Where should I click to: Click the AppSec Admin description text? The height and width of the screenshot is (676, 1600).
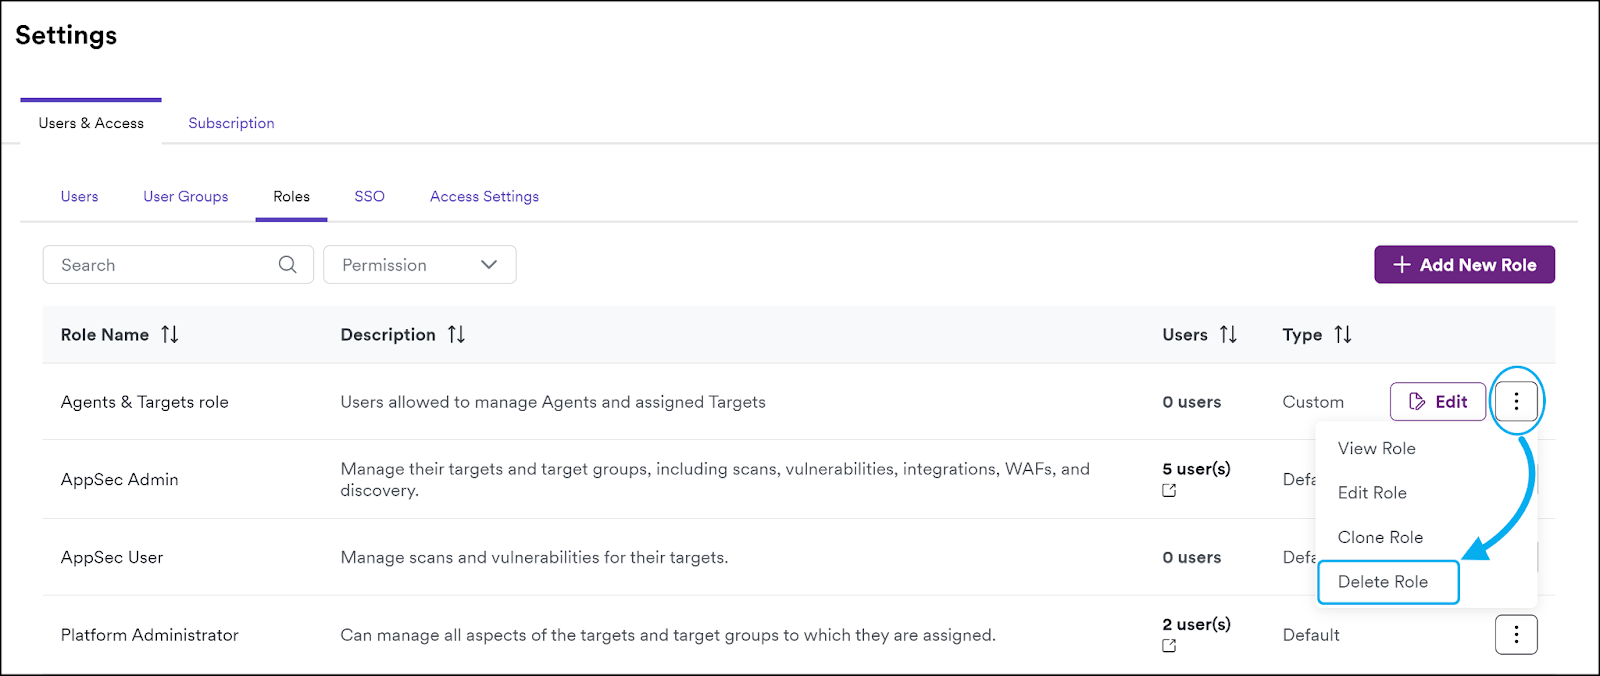point(715,479)
